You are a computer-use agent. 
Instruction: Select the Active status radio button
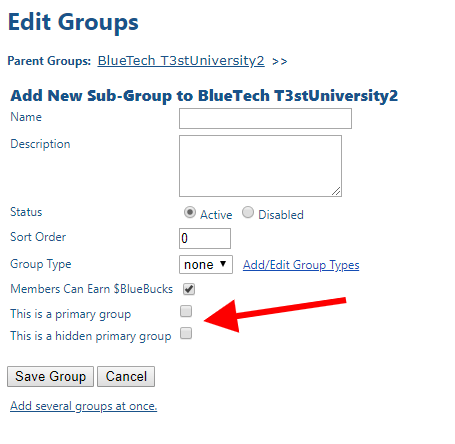pyautogui.click(x=190, y=212)
